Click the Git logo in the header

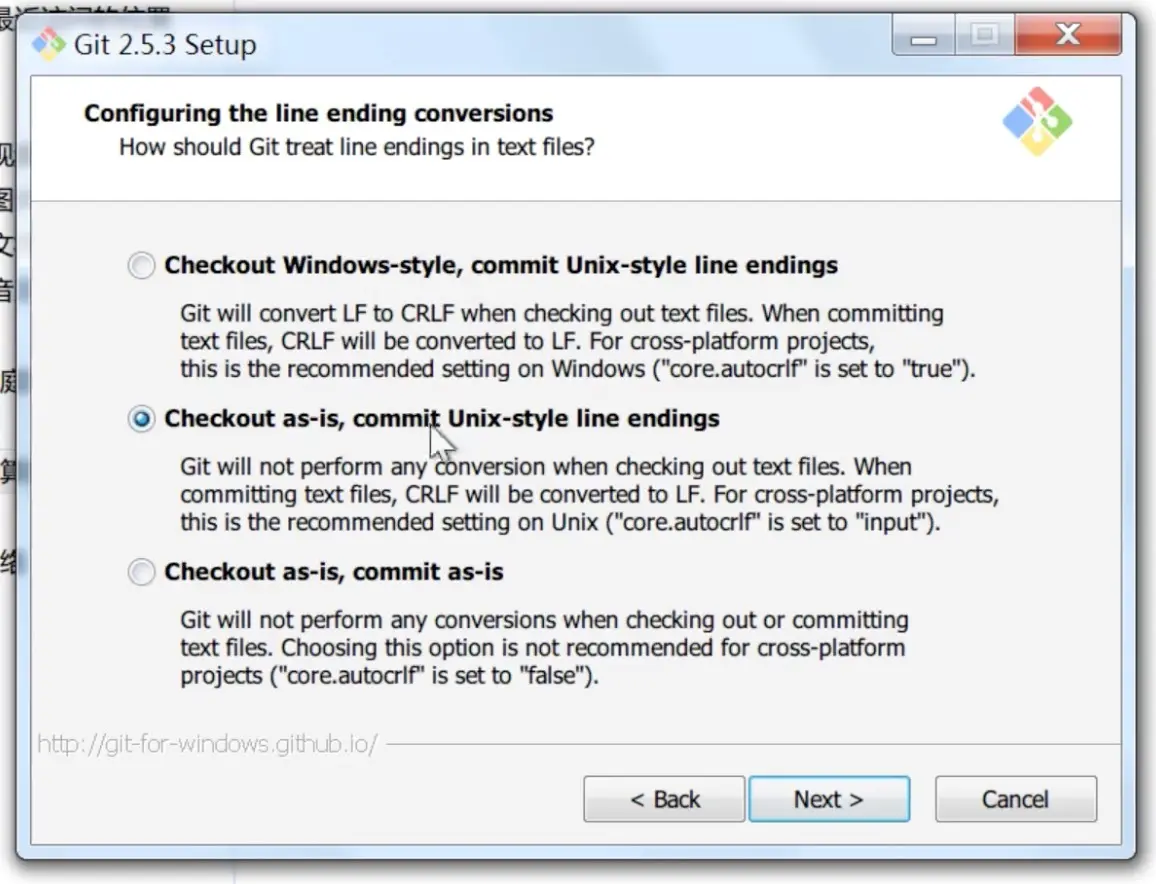click(1037, 122)
